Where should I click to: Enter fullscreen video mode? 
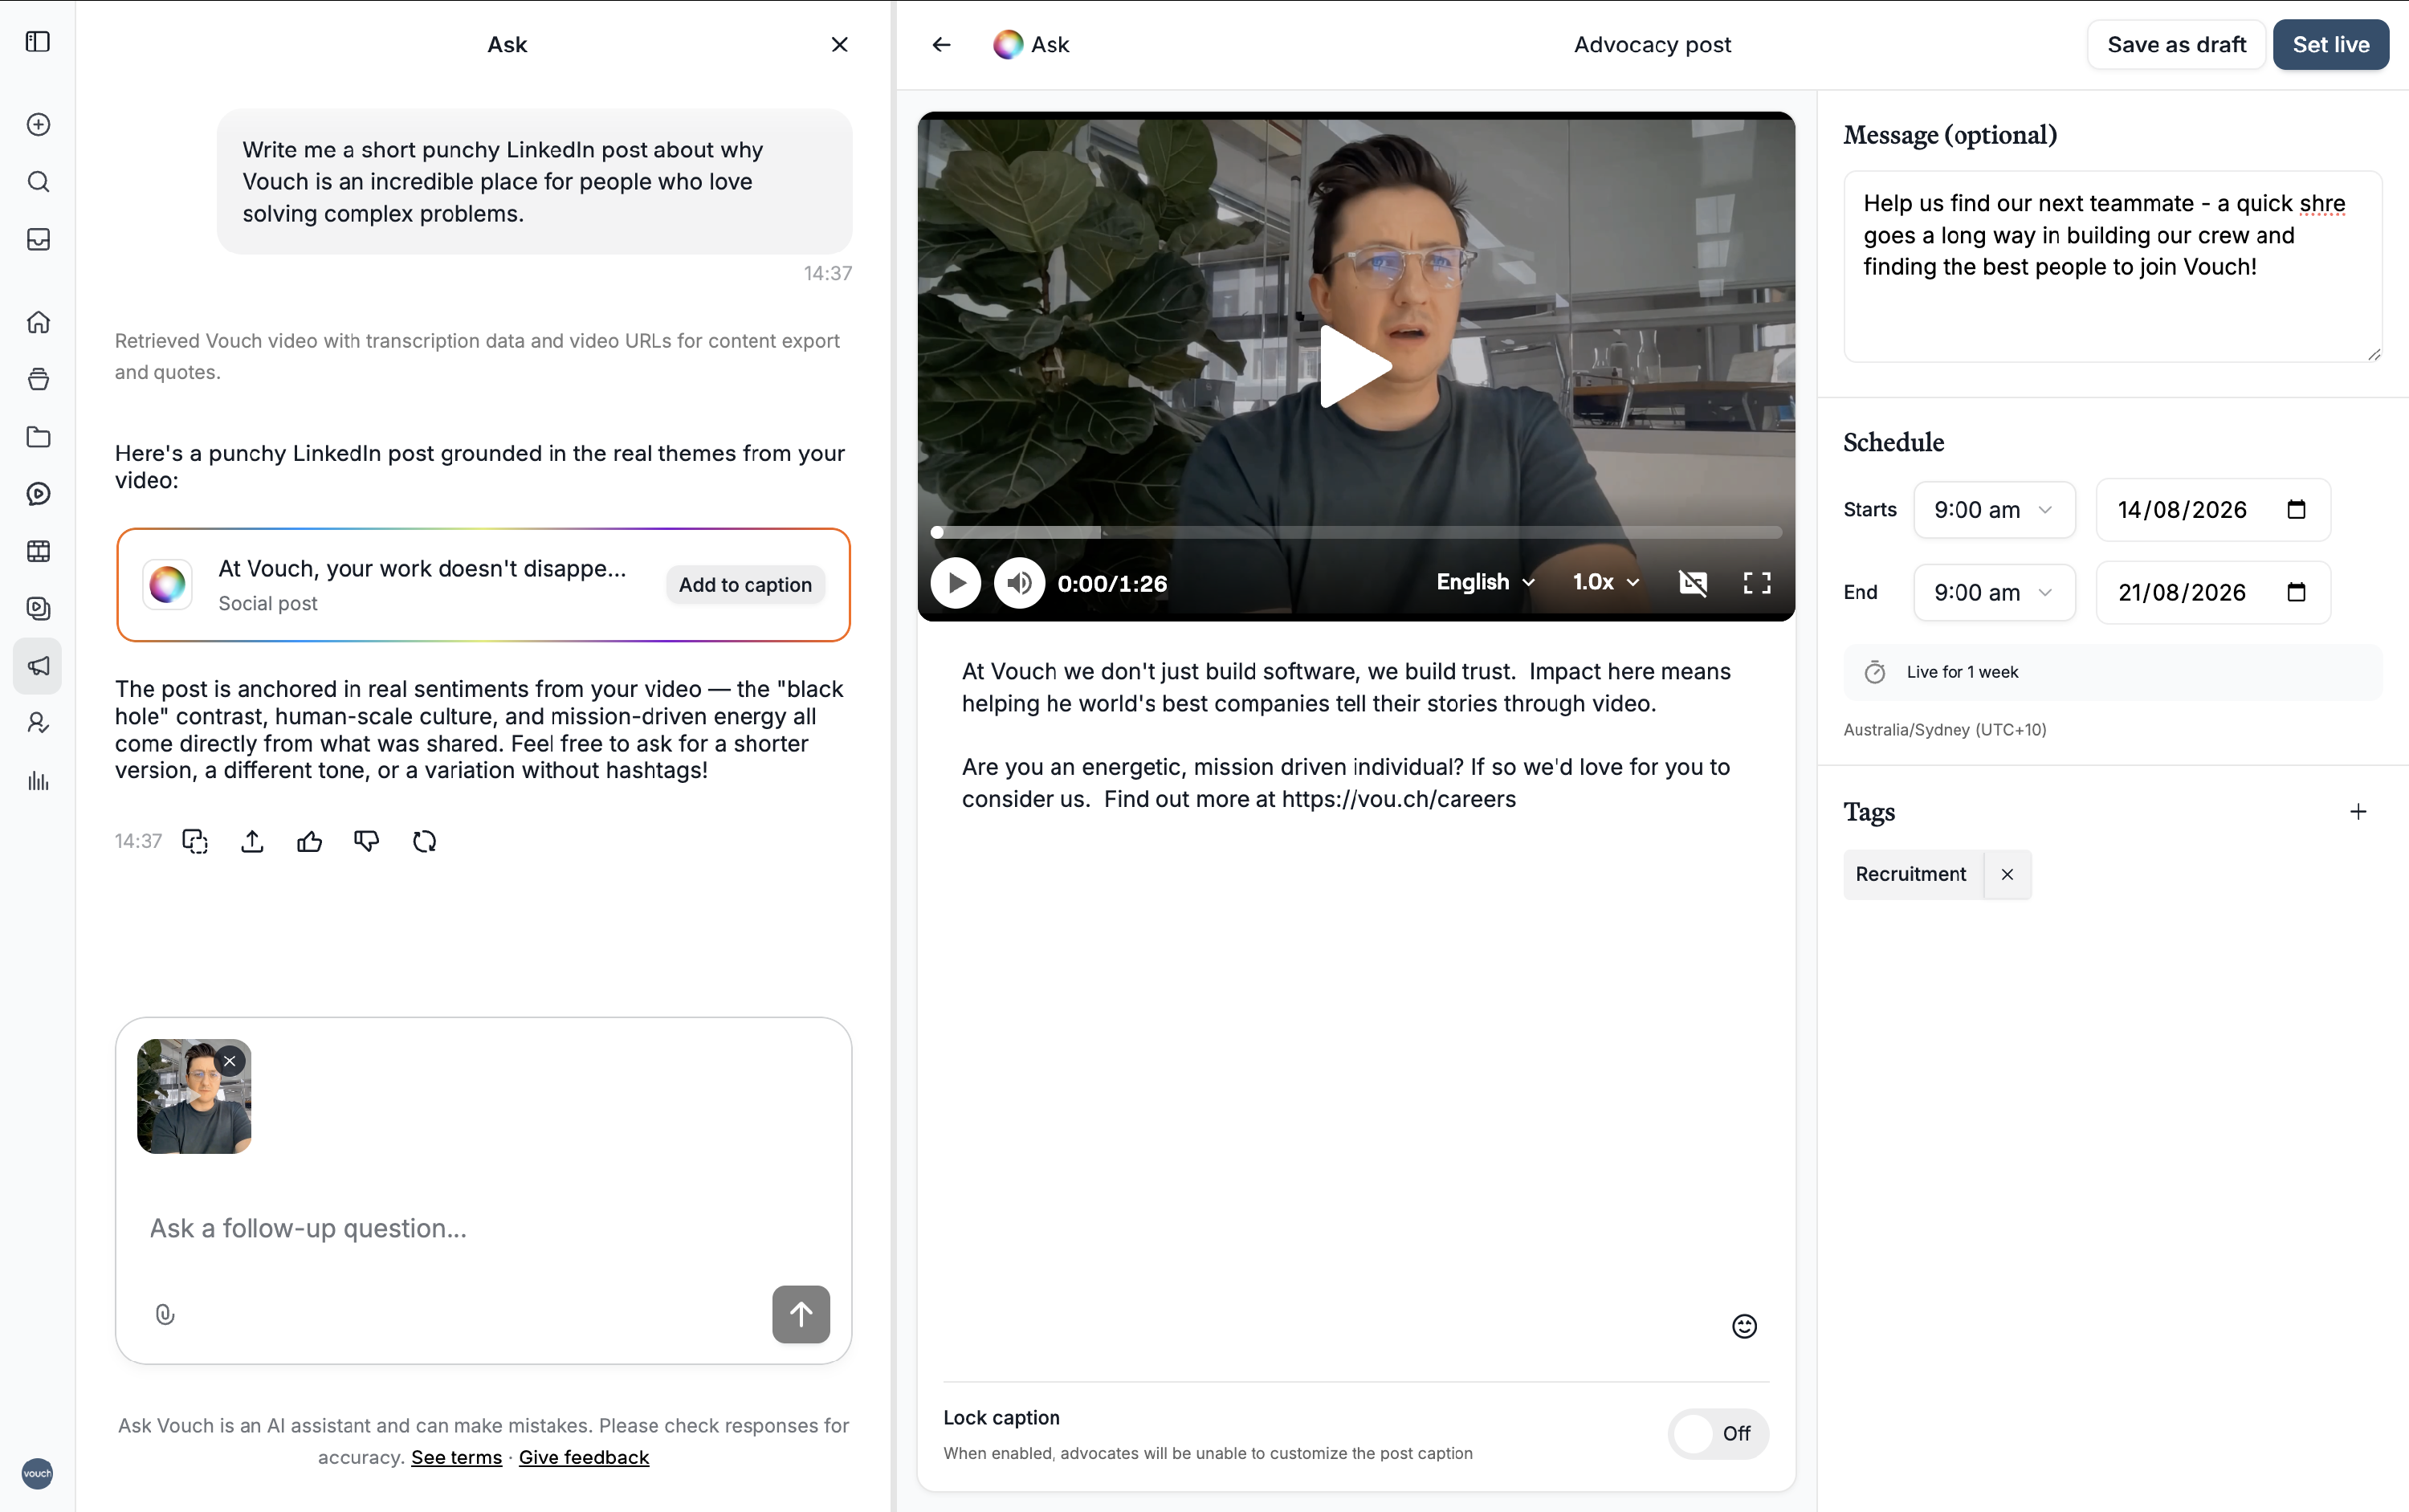pos(1757,583)
